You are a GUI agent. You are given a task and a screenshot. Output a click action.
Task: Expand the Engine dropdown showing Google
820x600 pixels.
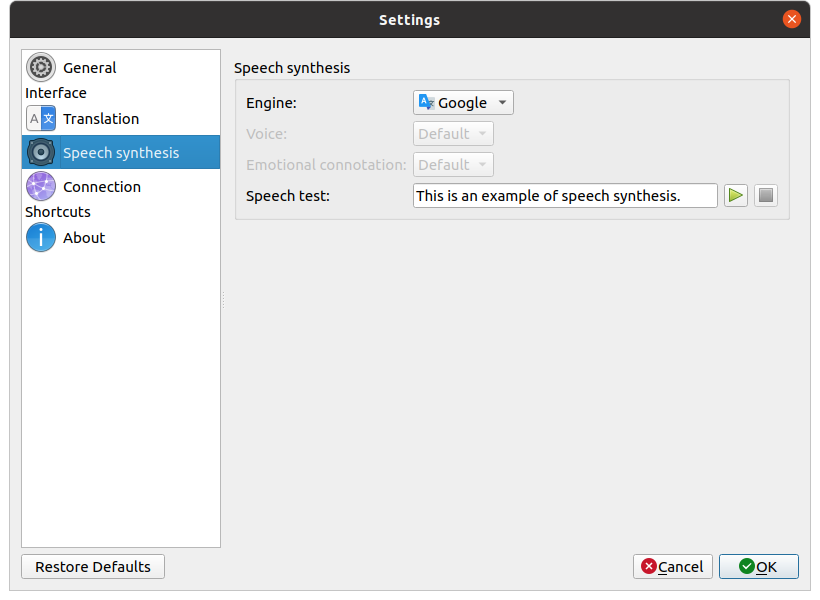(463, 103)
